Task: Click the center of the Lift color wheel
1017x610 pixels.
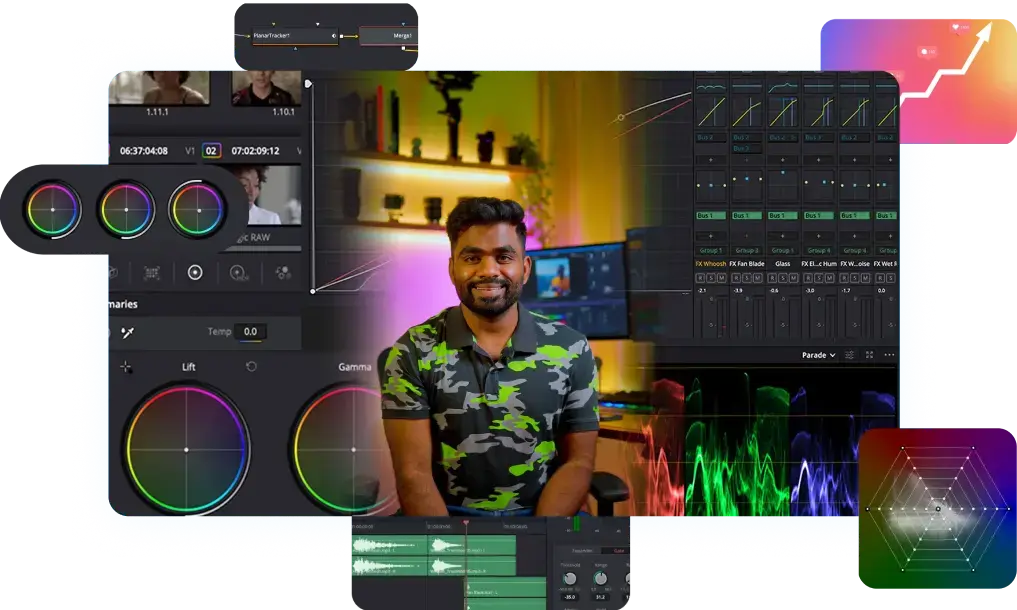Action: pyautogui.click(x=186, y=449)
